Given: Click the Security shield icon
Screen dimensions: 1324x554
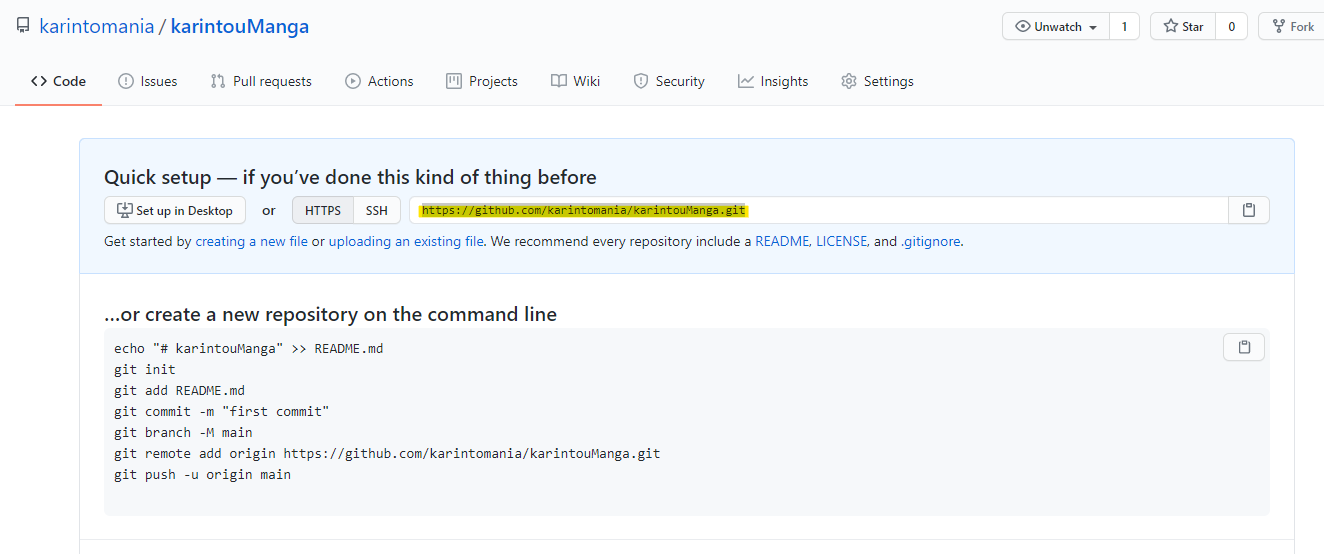Looking at the screenshot, I should pos(641,81).
